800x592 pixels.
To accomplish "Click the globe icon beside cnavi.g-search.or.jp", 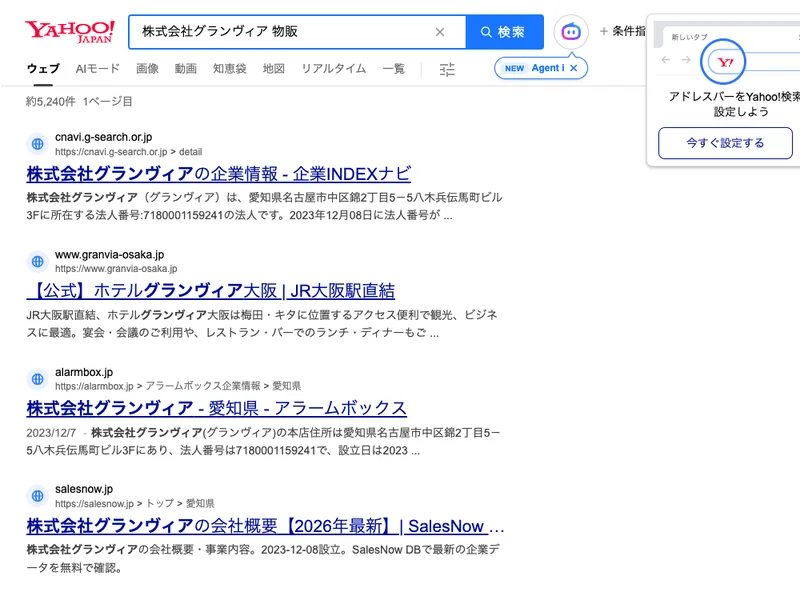I will pyautogui.click(x=37, y=144).
